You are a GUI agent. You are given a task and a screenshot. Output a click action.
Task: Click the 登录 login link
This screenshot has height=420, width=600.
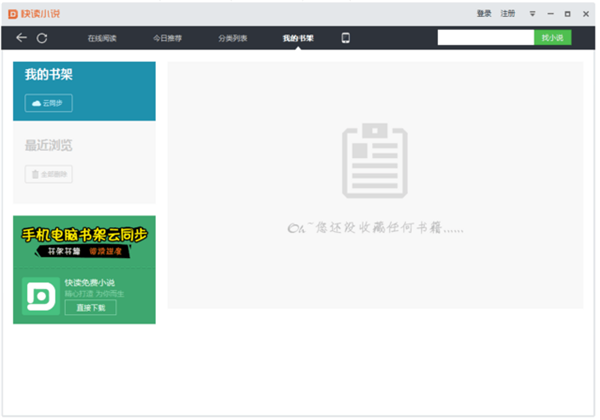pyautogui.click(x=484, y=14)
